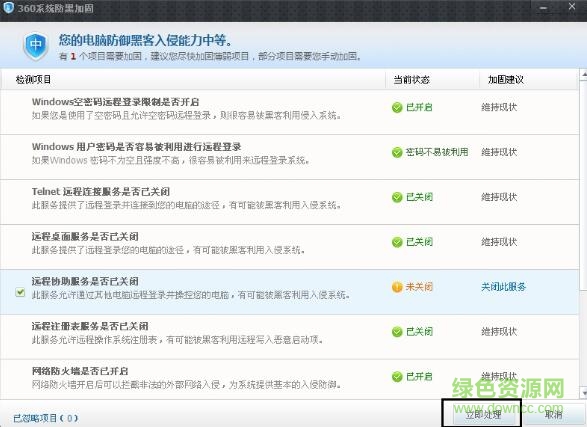Click 维持现状 in the 远程注册表服务 row
Viewport: 587px width, 427px height.
[499, 332]
